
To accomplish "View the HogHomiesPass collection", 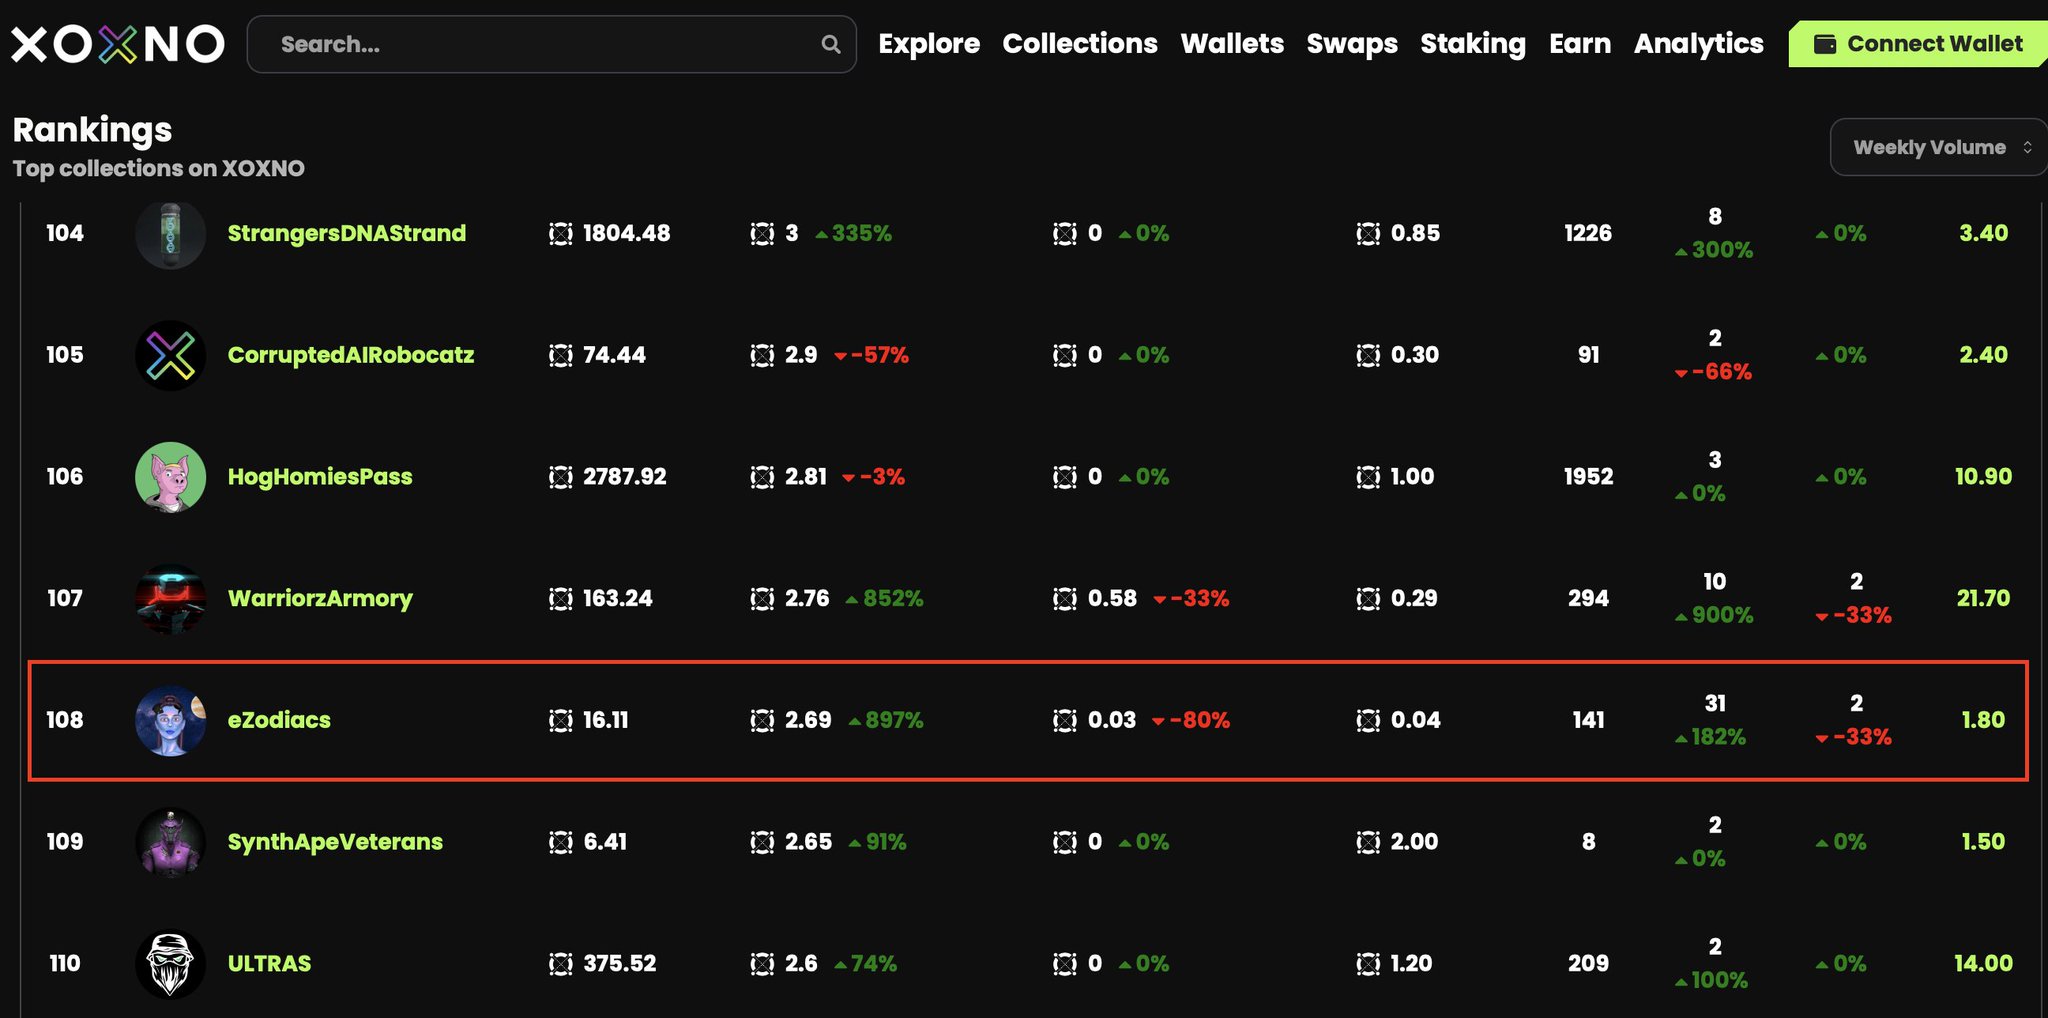I will tap(320, 477).
